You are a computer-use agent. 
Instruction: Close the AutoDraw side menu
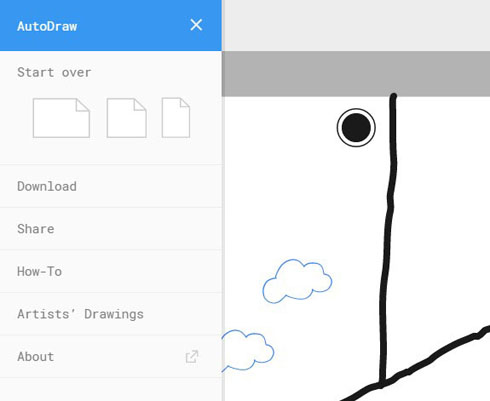pyautogui.click(x=196, y=25)
